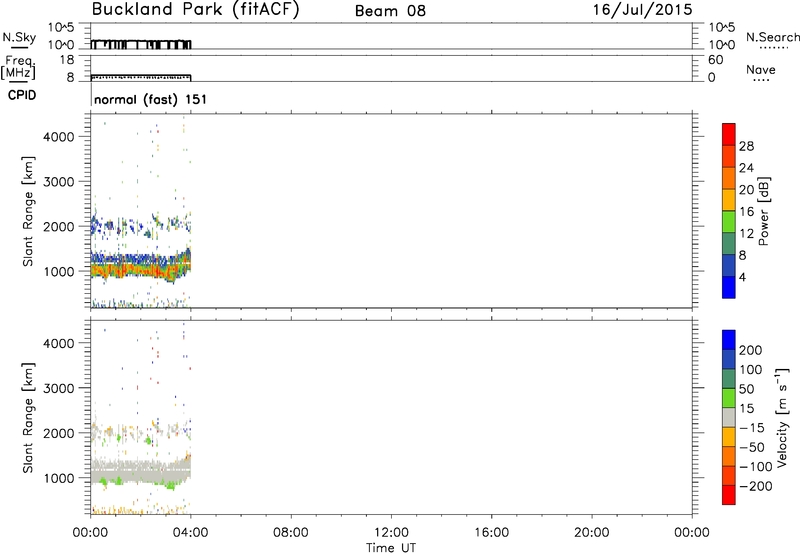Click the power panel's 1000 km backscatter band
Image resolution: width=800 pixels, height=554 pixels.
[x=141, y=265]
